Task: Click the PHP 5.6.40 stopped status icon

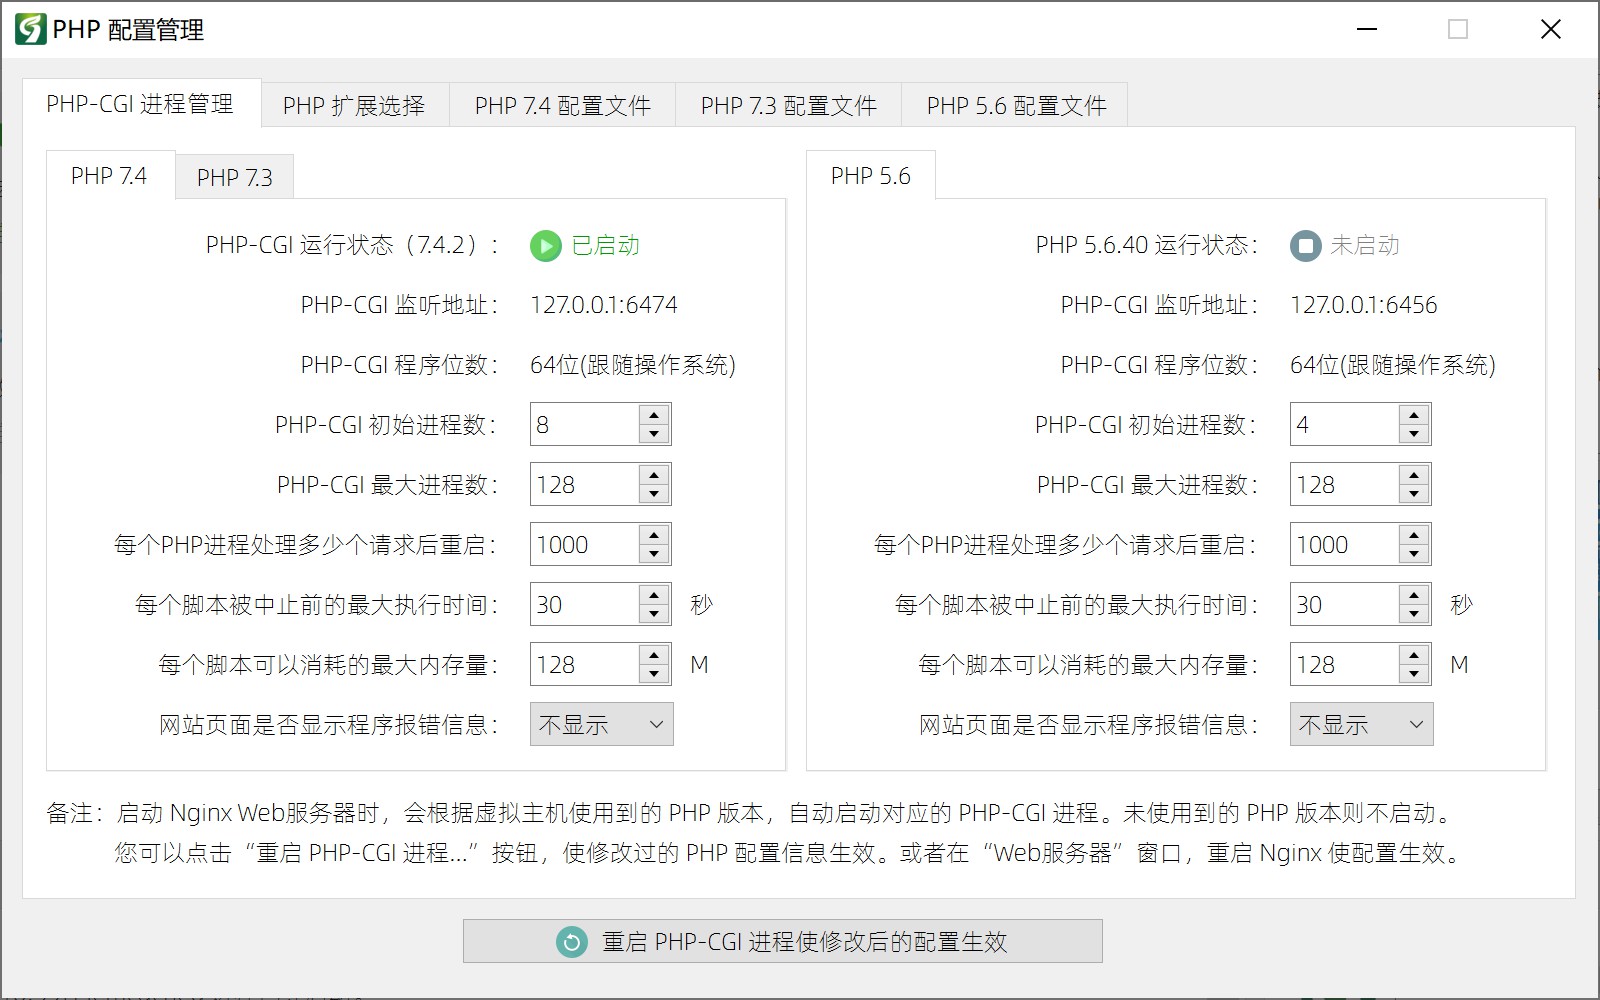Action: (1305, 246)
